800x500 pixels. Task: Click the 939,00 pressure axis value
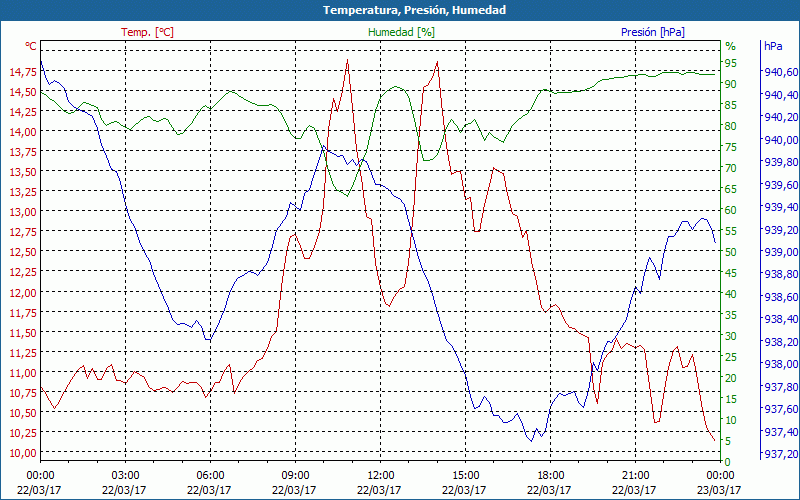click(x=781, y=252)
